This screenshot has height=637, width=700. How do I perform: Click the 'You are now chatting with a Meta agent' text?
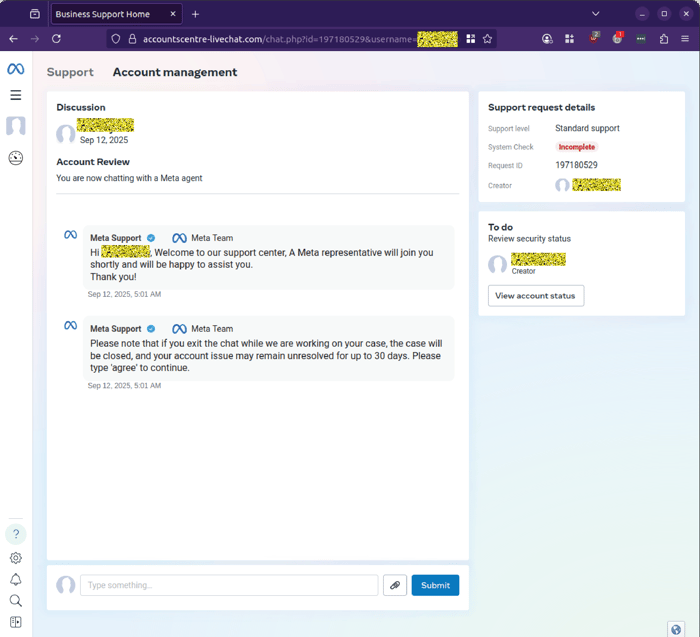[129, 178]
